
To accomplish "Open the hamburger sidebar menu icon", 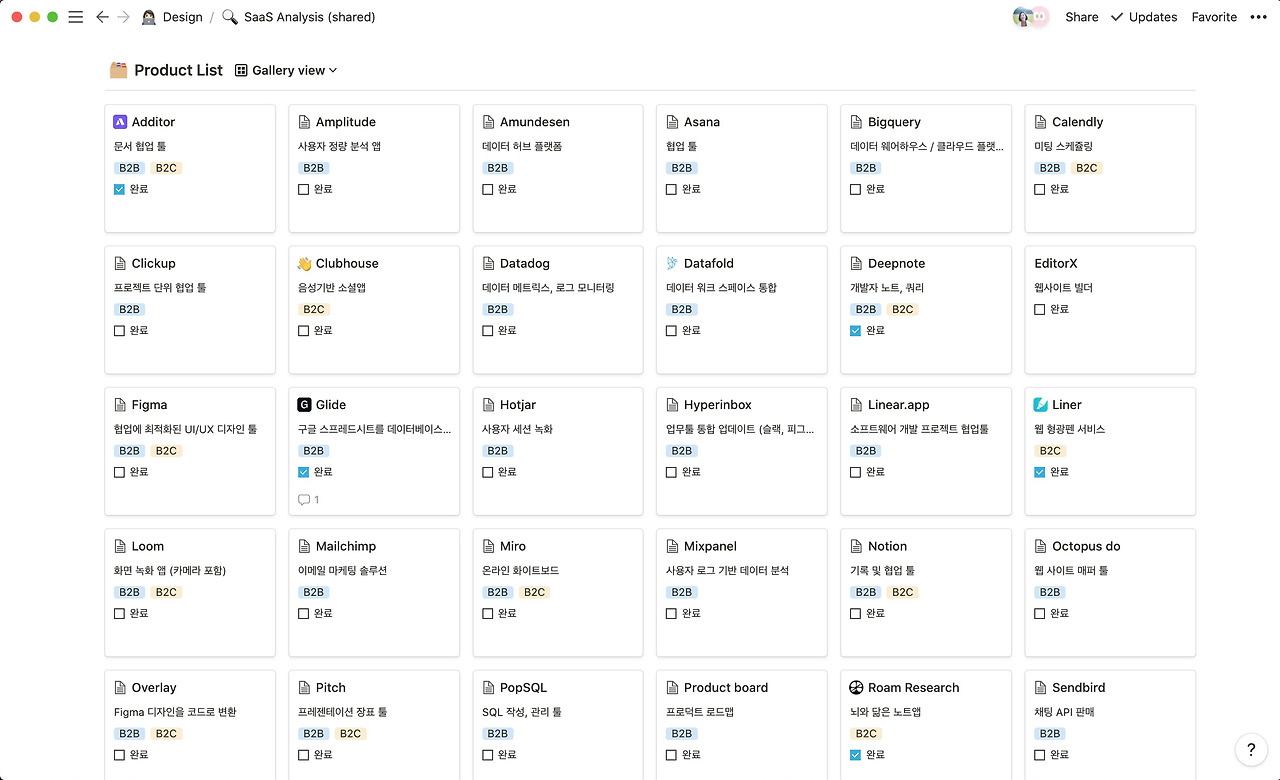I will click(x=76, y=17).
